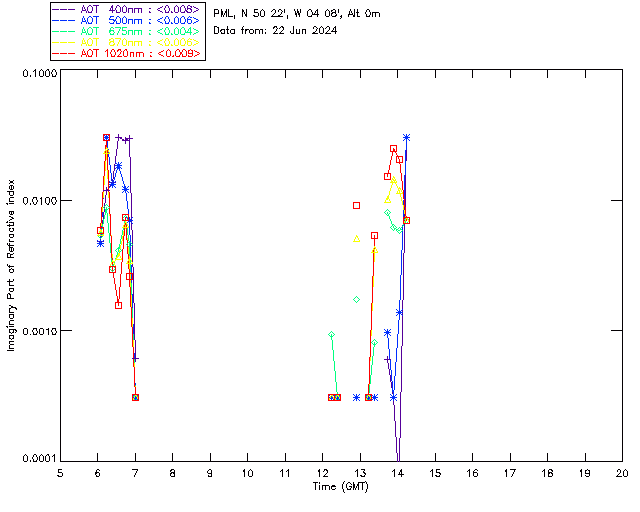Click the topmost blue asterisk marker after 14 GMT
Image resolution: width=640 pixels, height=512 pixels.
(x=406, y=138)
